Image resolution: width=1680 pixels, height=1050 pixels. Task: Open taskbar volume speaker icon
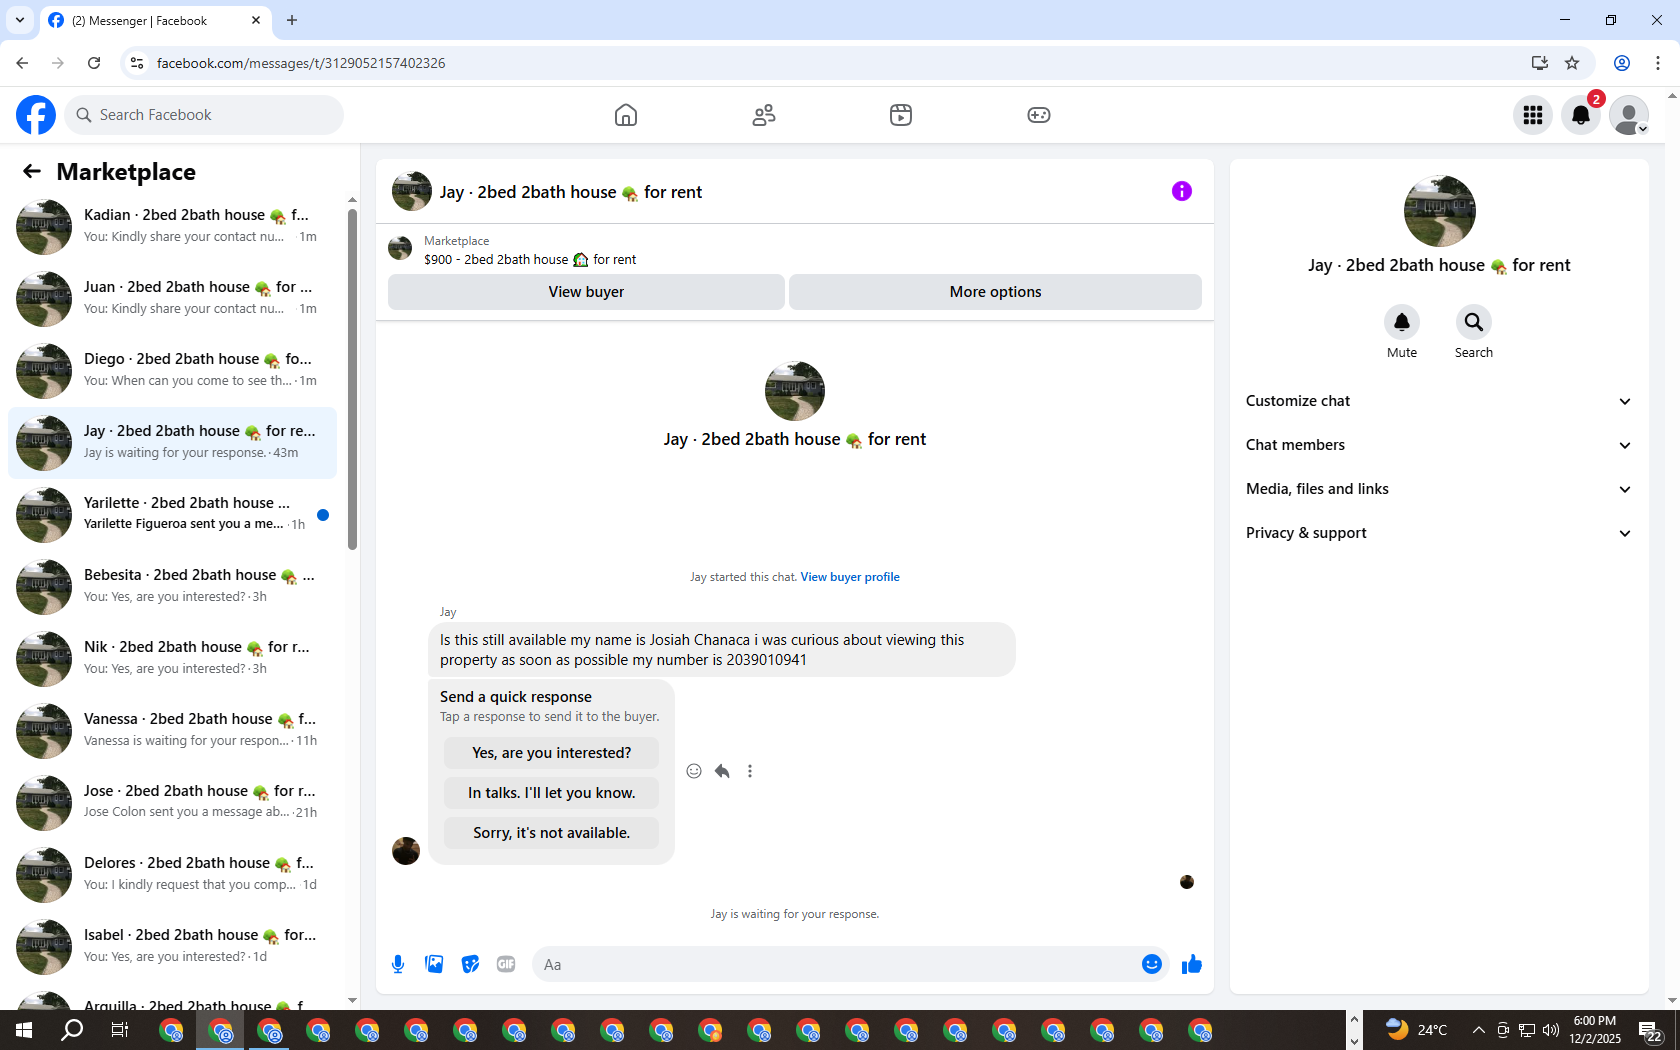(1551, 1030)
